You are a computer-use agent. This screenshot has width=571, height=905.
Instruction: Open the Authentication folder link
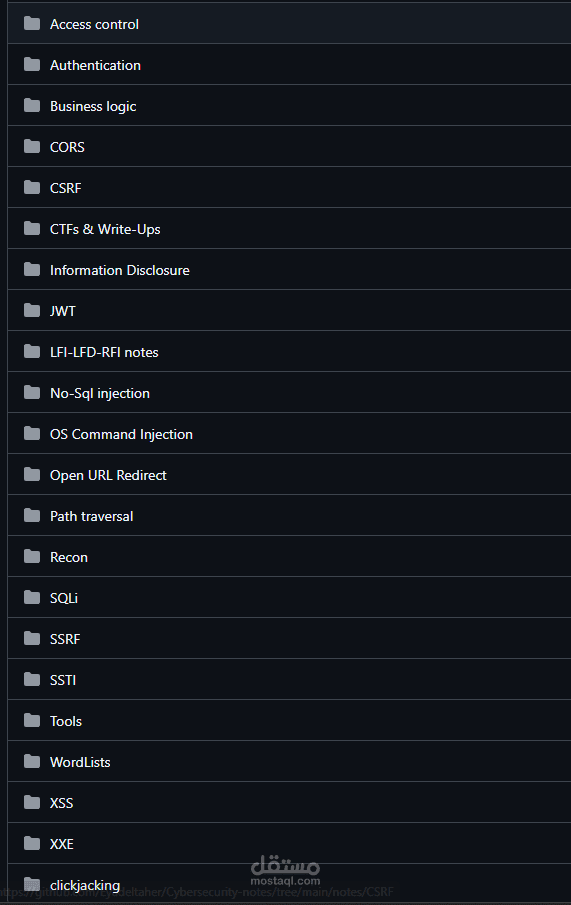95,65
